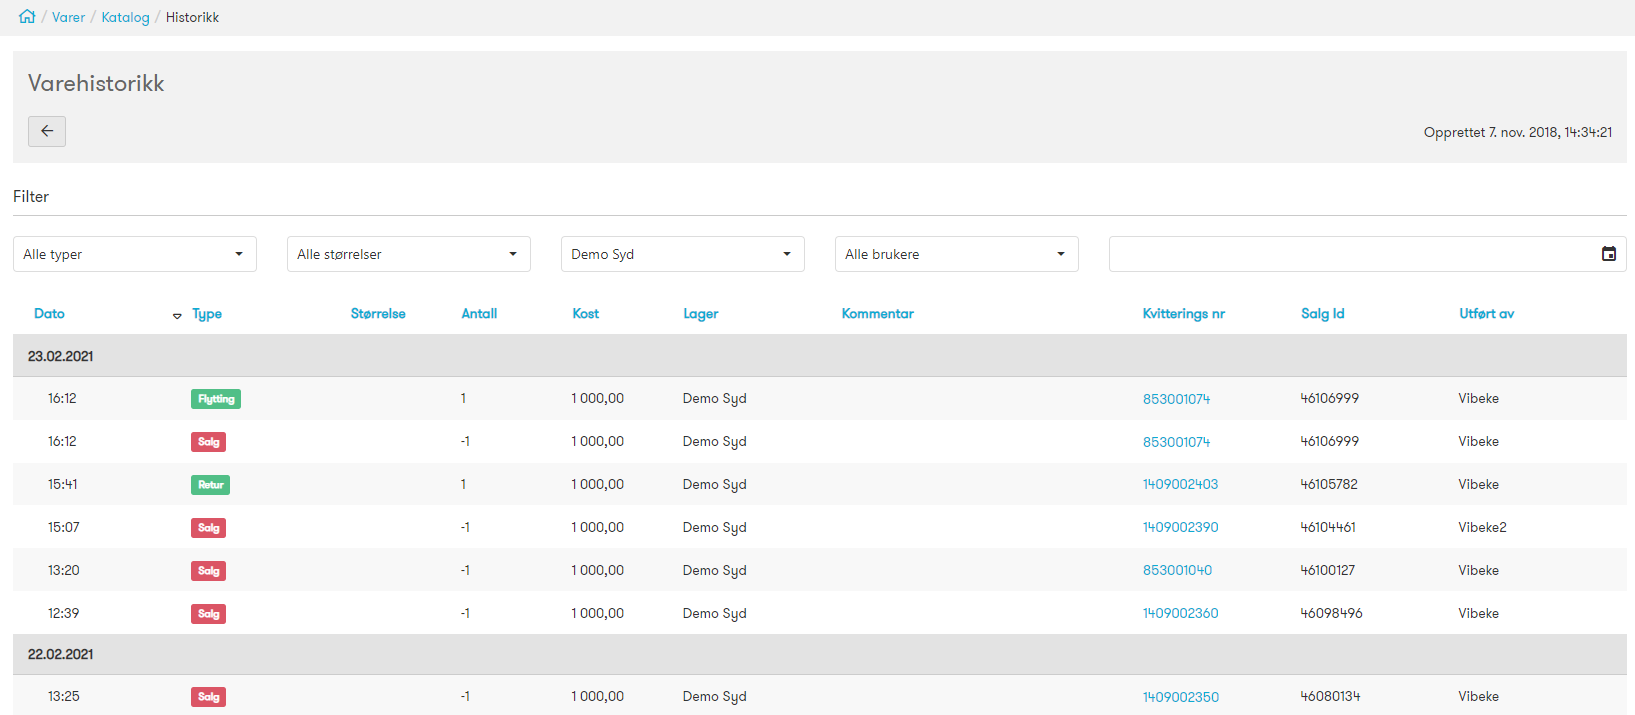Click Salg Id 46105782
The width and height of the screenshot is (1635, 715).
(x=1329, y=484)
